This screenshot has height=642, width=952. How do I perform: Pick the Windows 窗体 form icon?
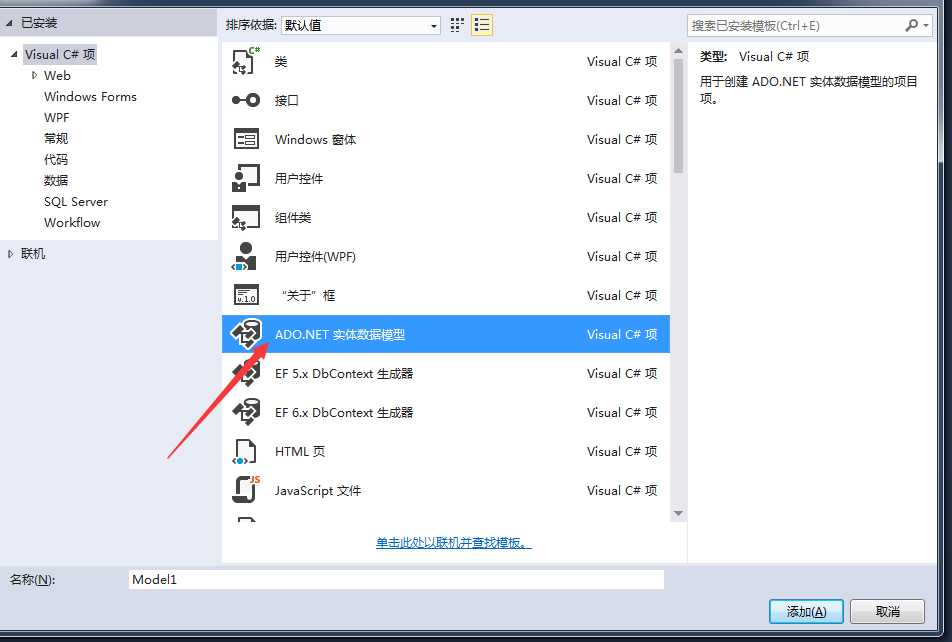tap(246, 139)
